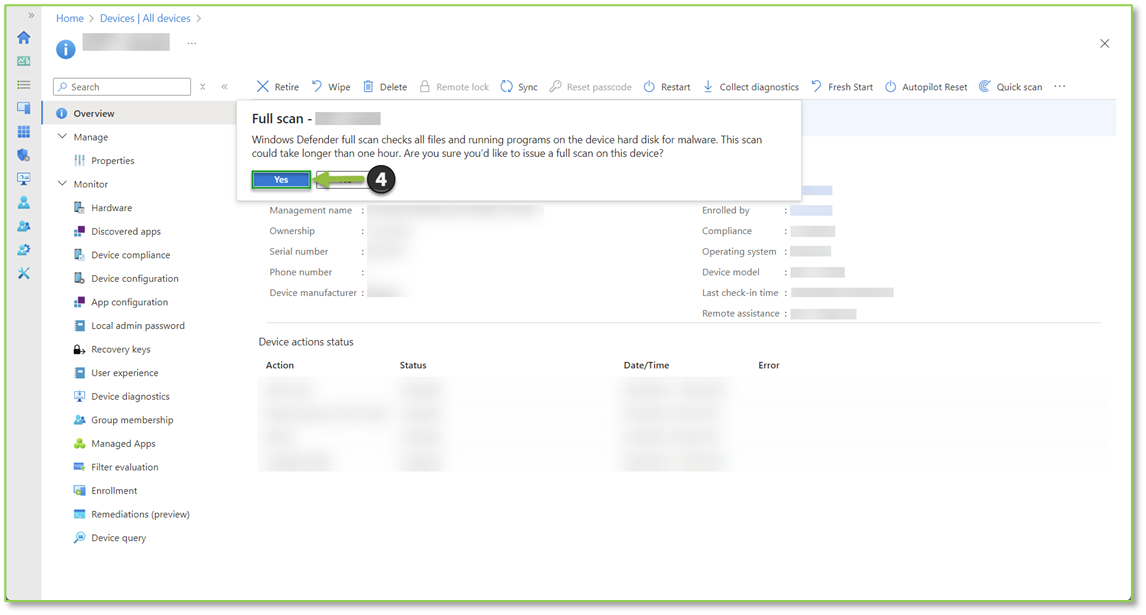Open the Overview menu item
This screenshot has width=1146, height=615.
click(94, 114)
